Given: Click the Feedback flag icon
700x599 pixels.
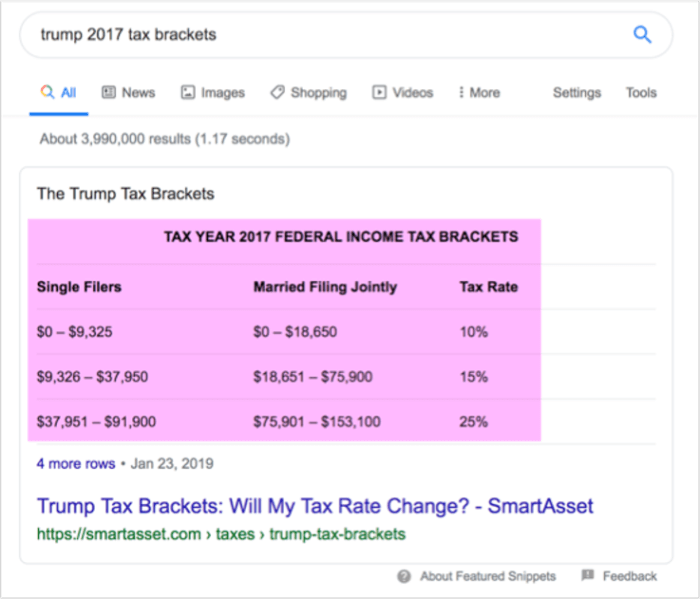Looking at the screenshot, I should (x=588, y=576).
